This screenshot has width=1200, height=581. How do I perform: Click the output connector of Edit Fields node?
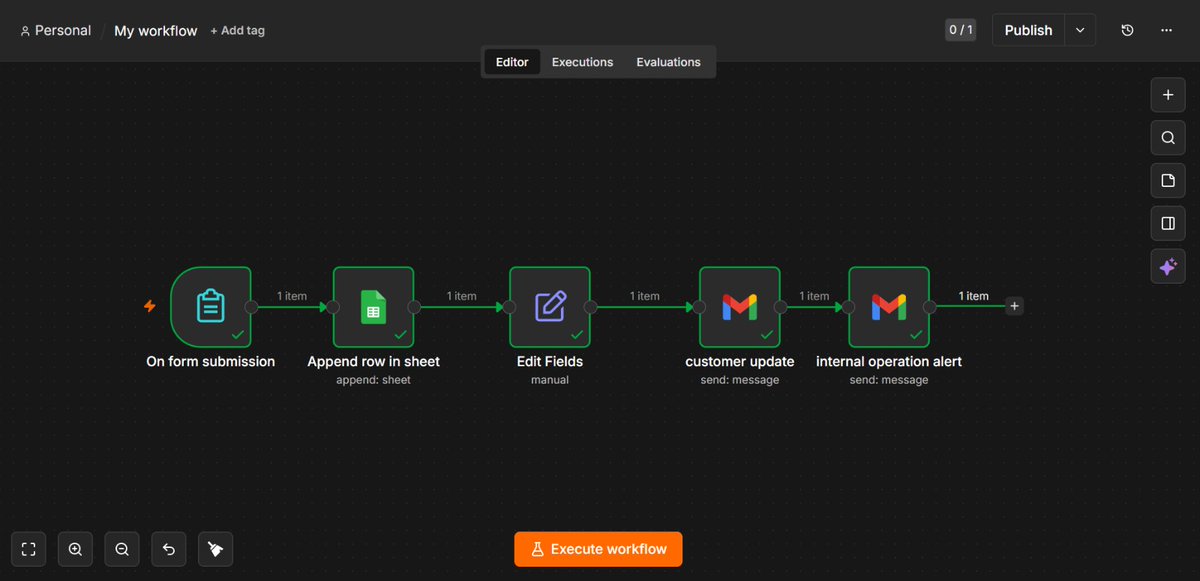tap(591, 307)
